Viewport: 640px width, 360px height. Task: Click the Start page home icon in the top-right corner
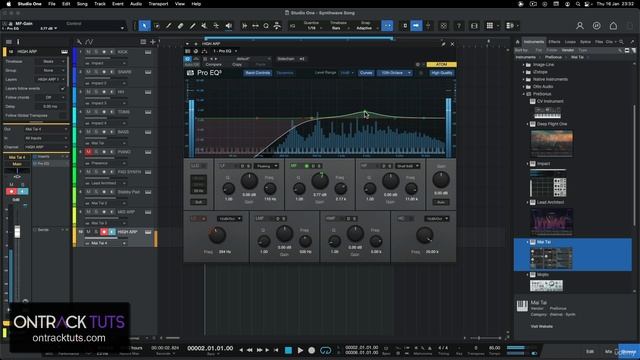(613, 26)
